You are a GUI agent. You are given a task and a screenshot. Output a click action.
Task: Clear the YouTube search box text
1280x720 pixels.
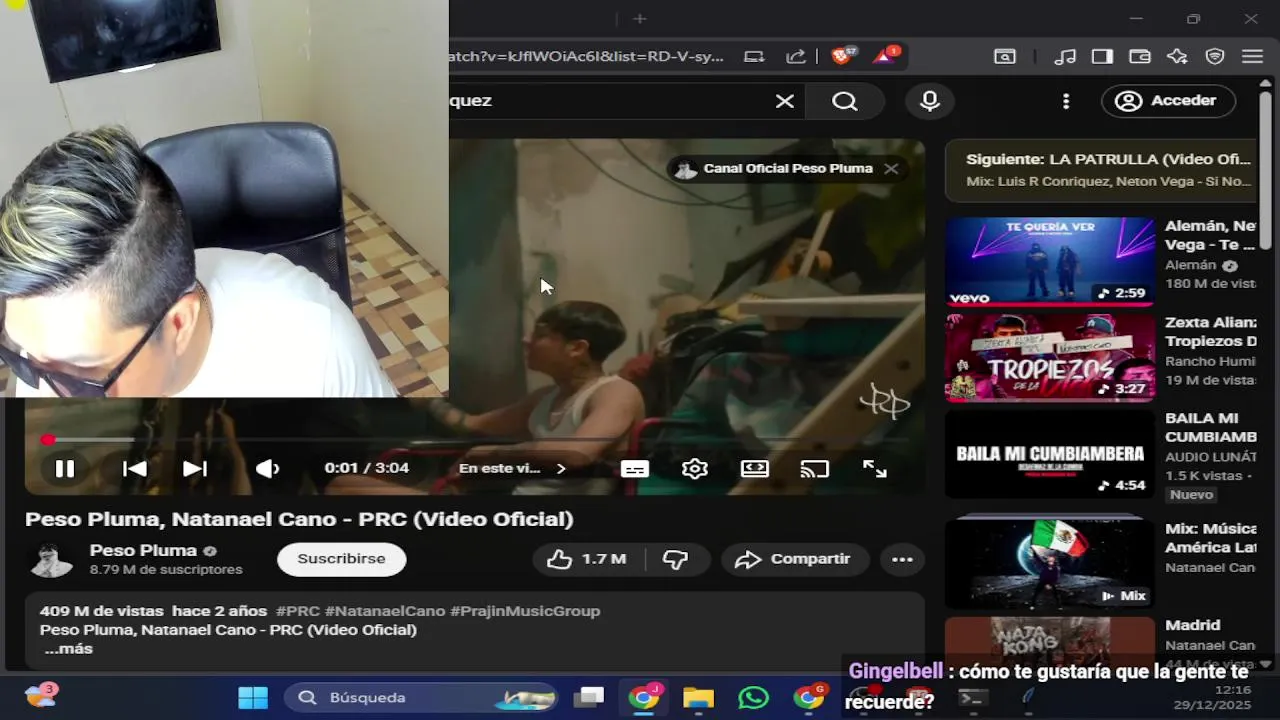click(785, 101)
